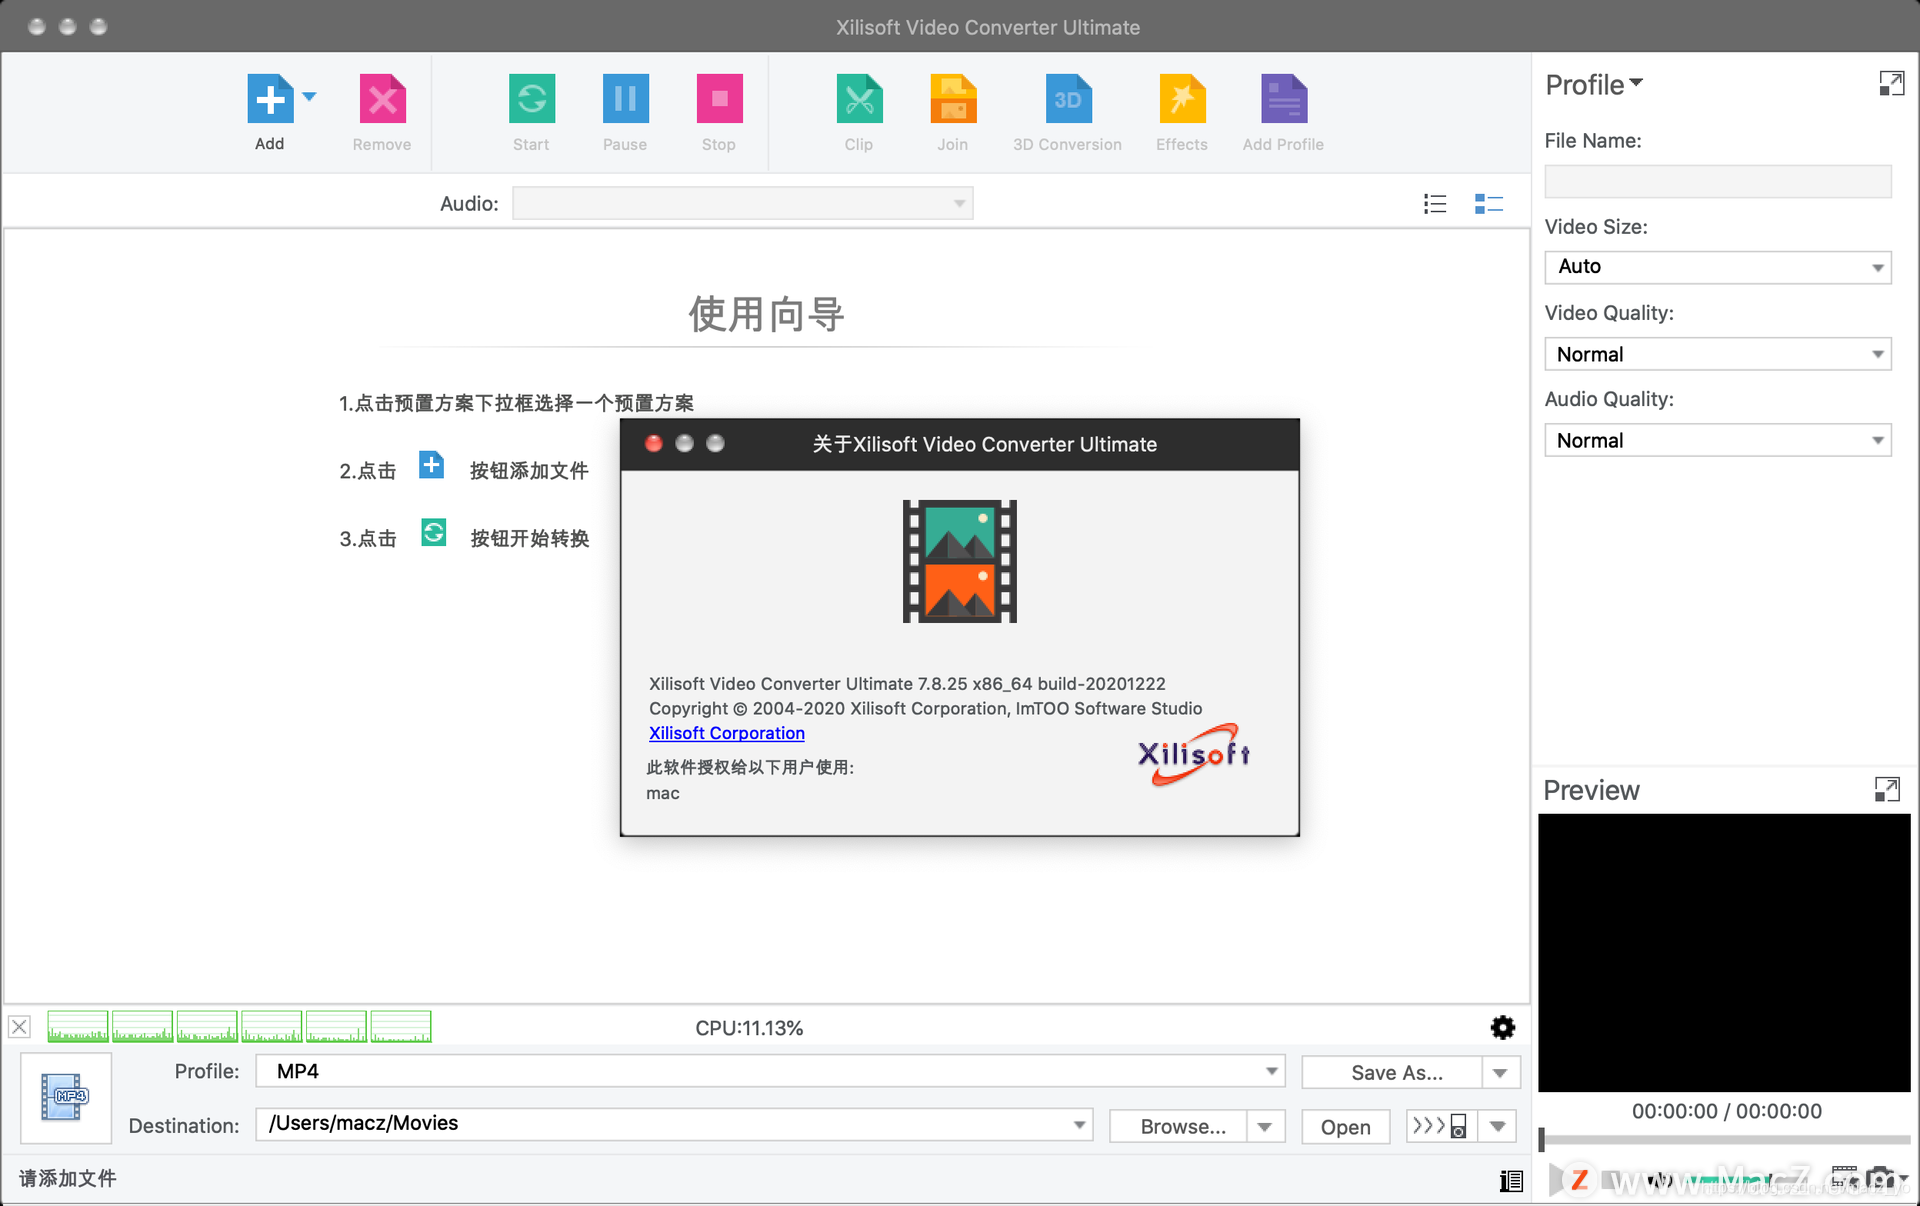Screen dimensions: 1920x1206
Task: Open the Profile panel header menu
Action: coord(1594,85)
